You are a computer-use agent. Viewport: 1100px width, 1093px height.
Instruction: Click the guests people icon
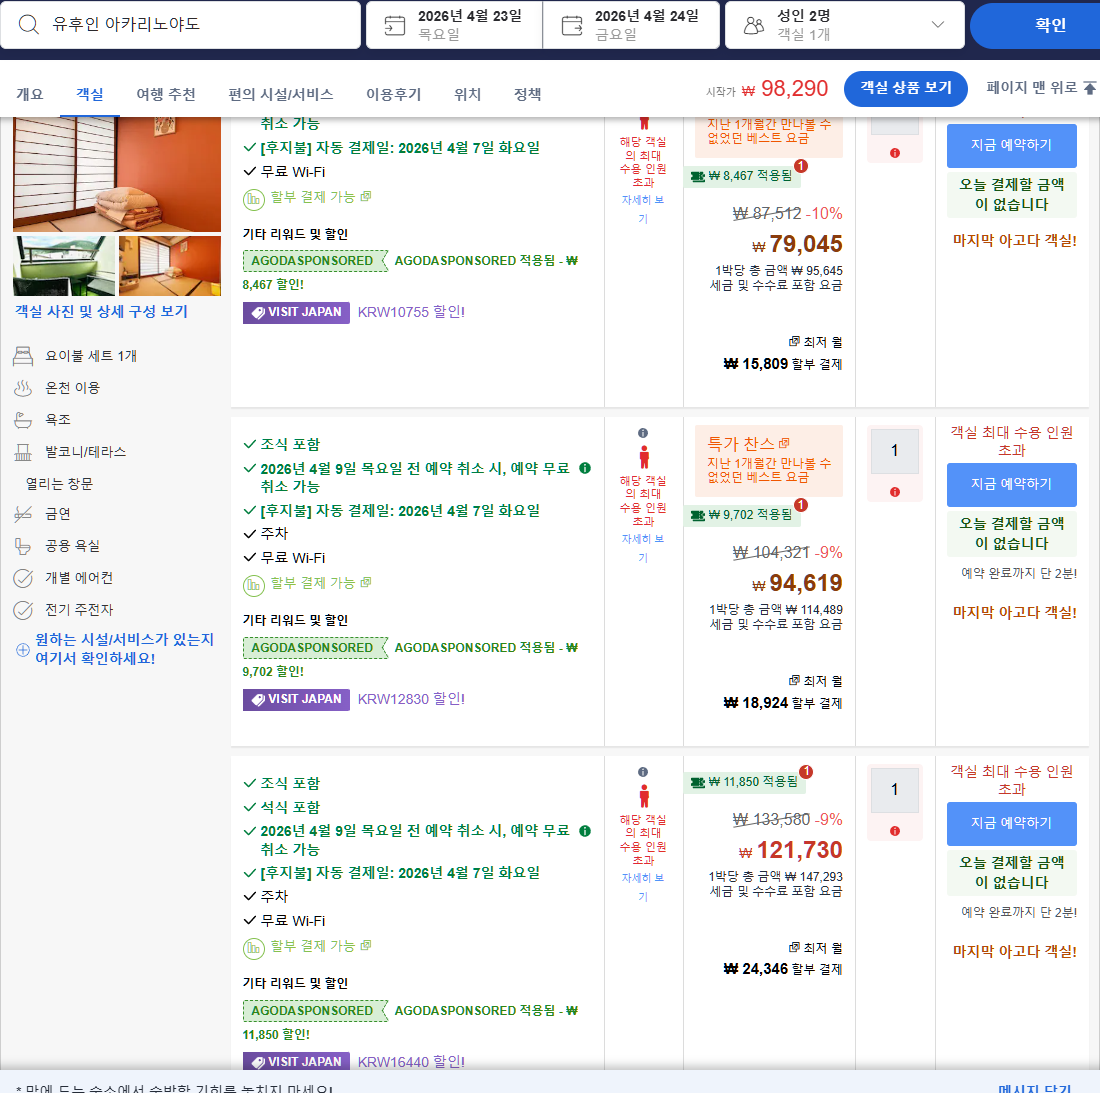tap(755, 24)
